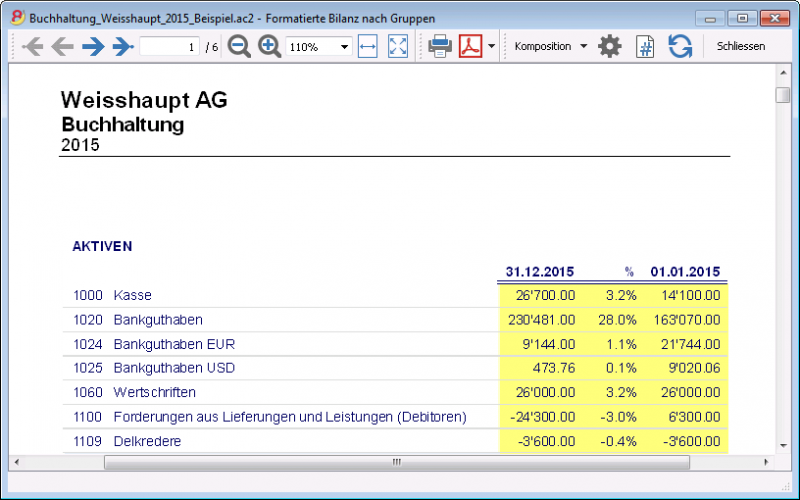Click opening balance 9'020.06
Viewport: 800px width, 500px height.
(x=694, y=368)
